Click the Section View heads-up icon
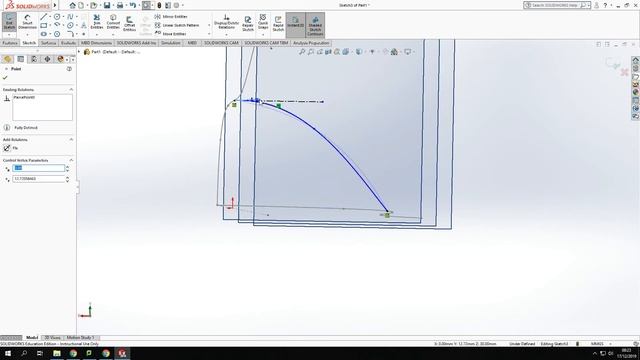Screen dimensions: 640x360 (328, 52)
